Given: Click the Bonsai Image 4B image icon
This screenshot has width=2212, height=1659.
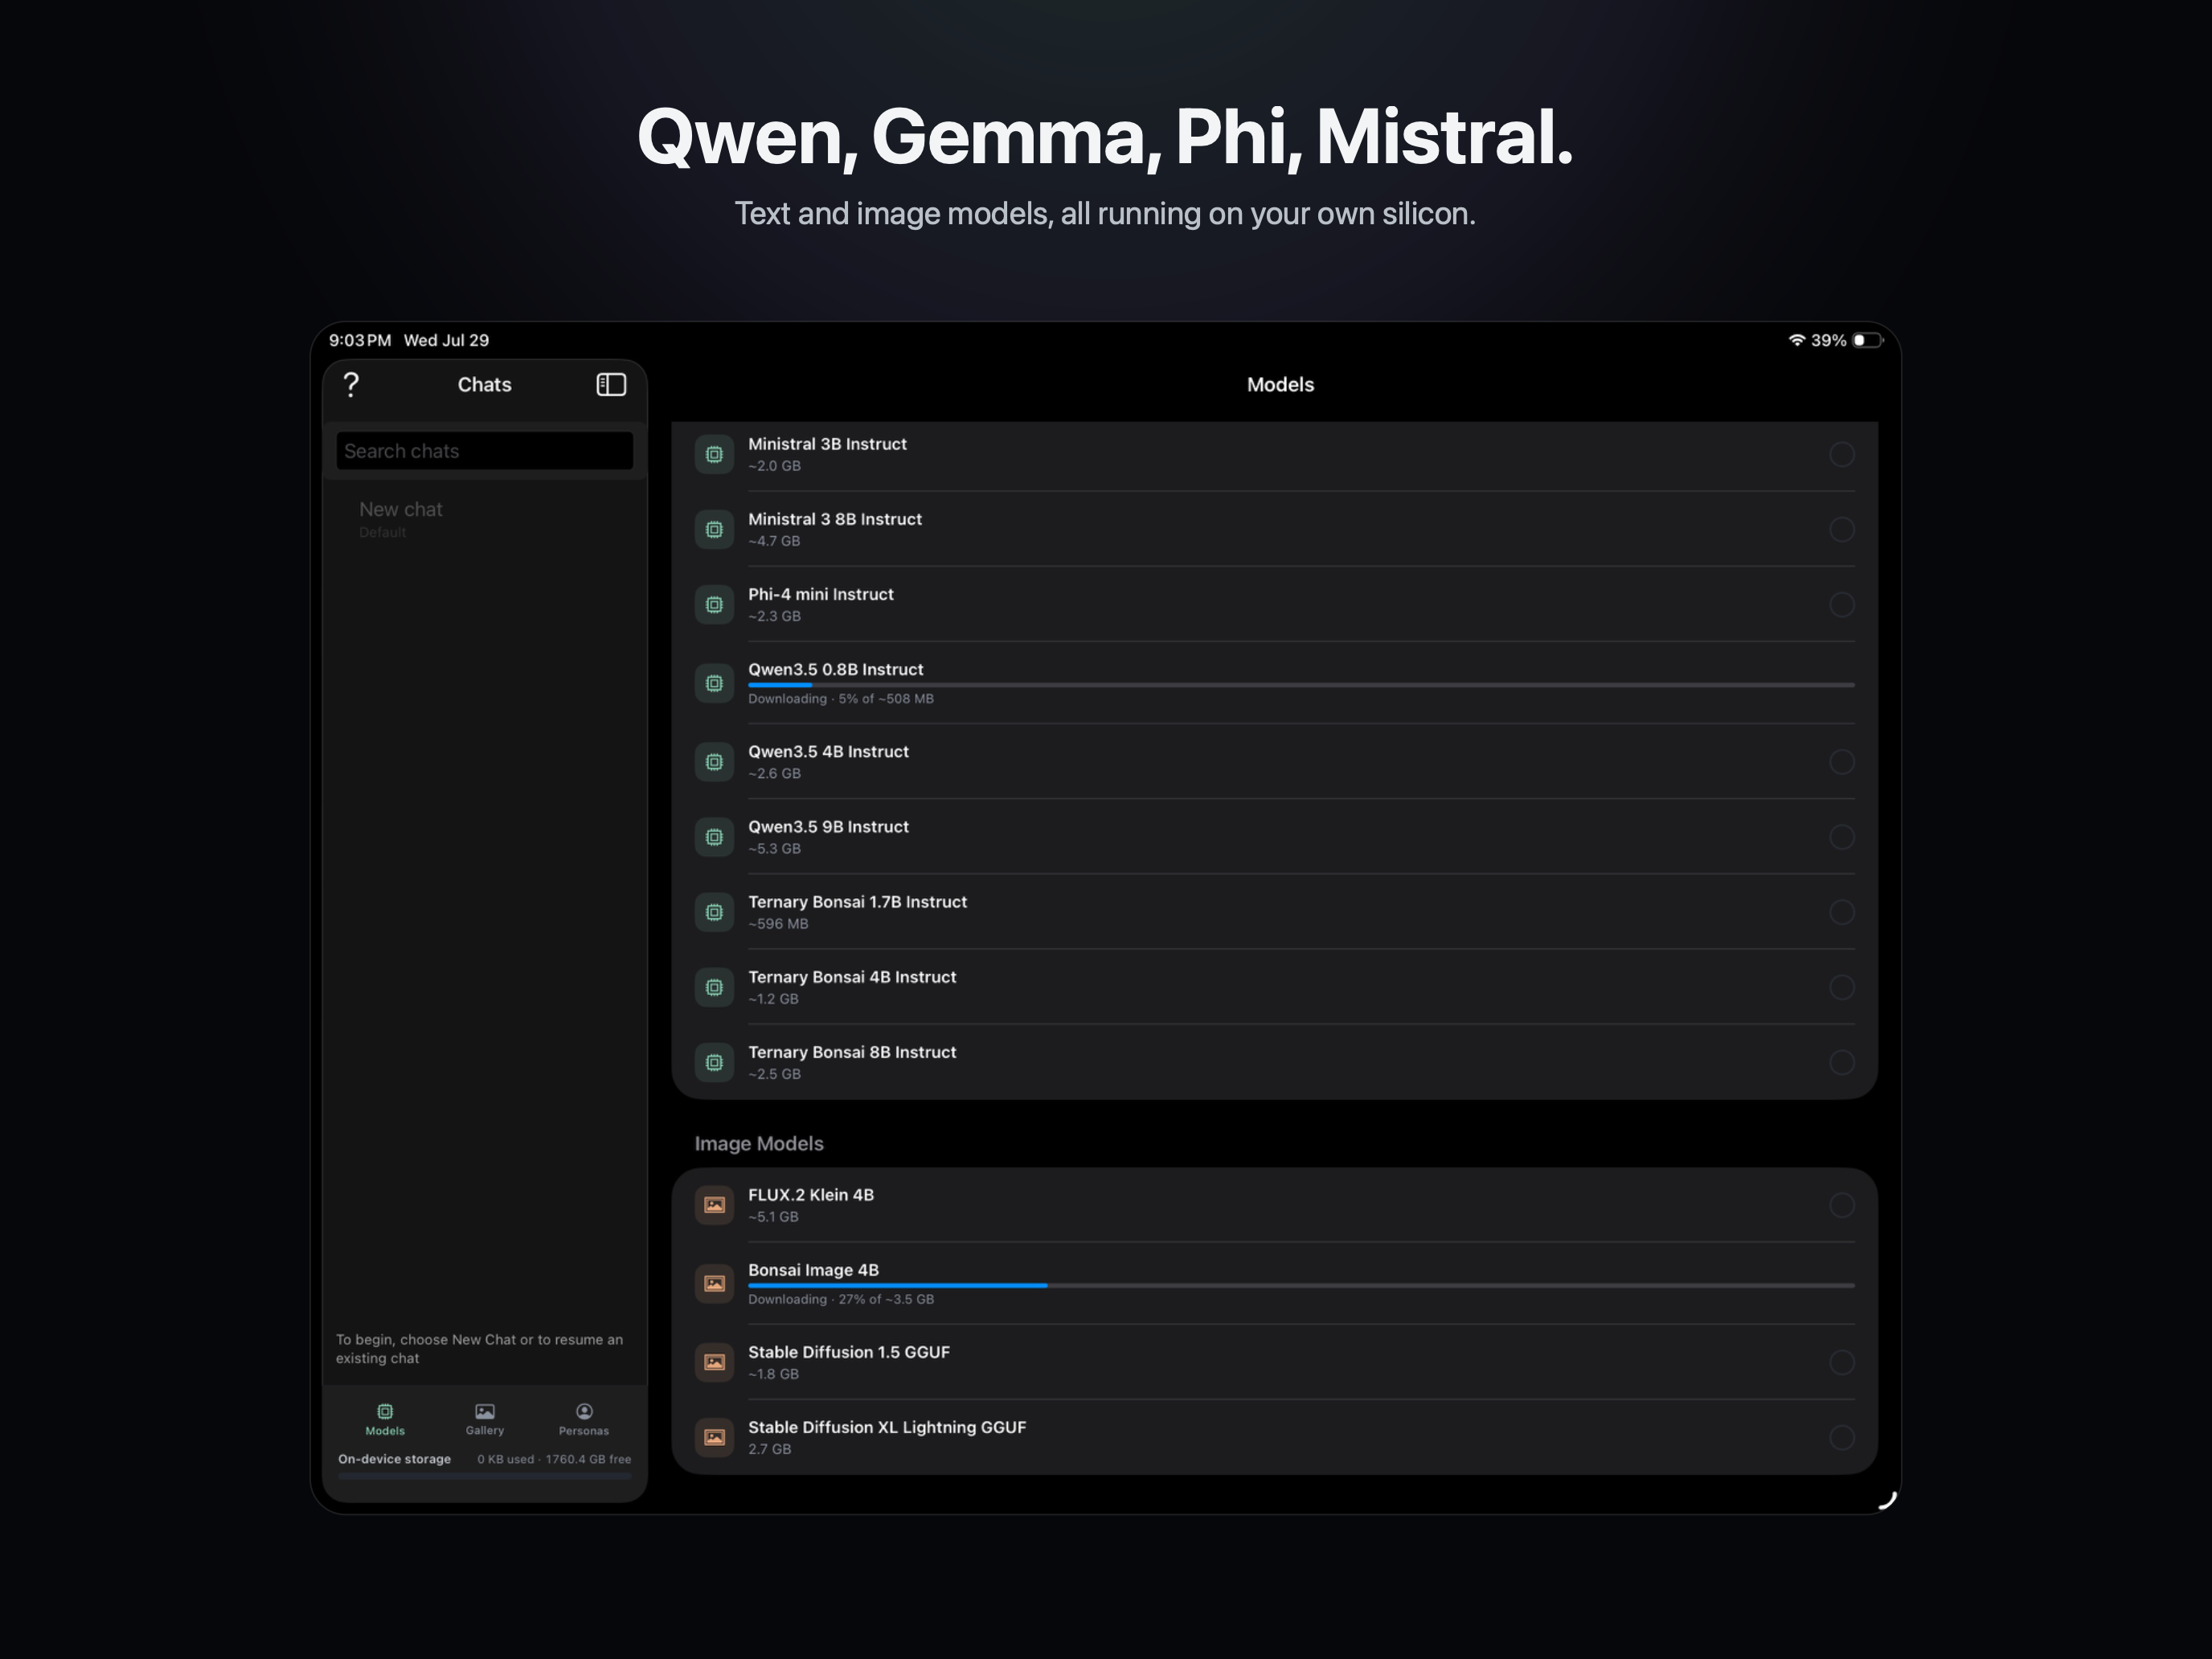Looking at the screenshot, I should [714, 1284].
